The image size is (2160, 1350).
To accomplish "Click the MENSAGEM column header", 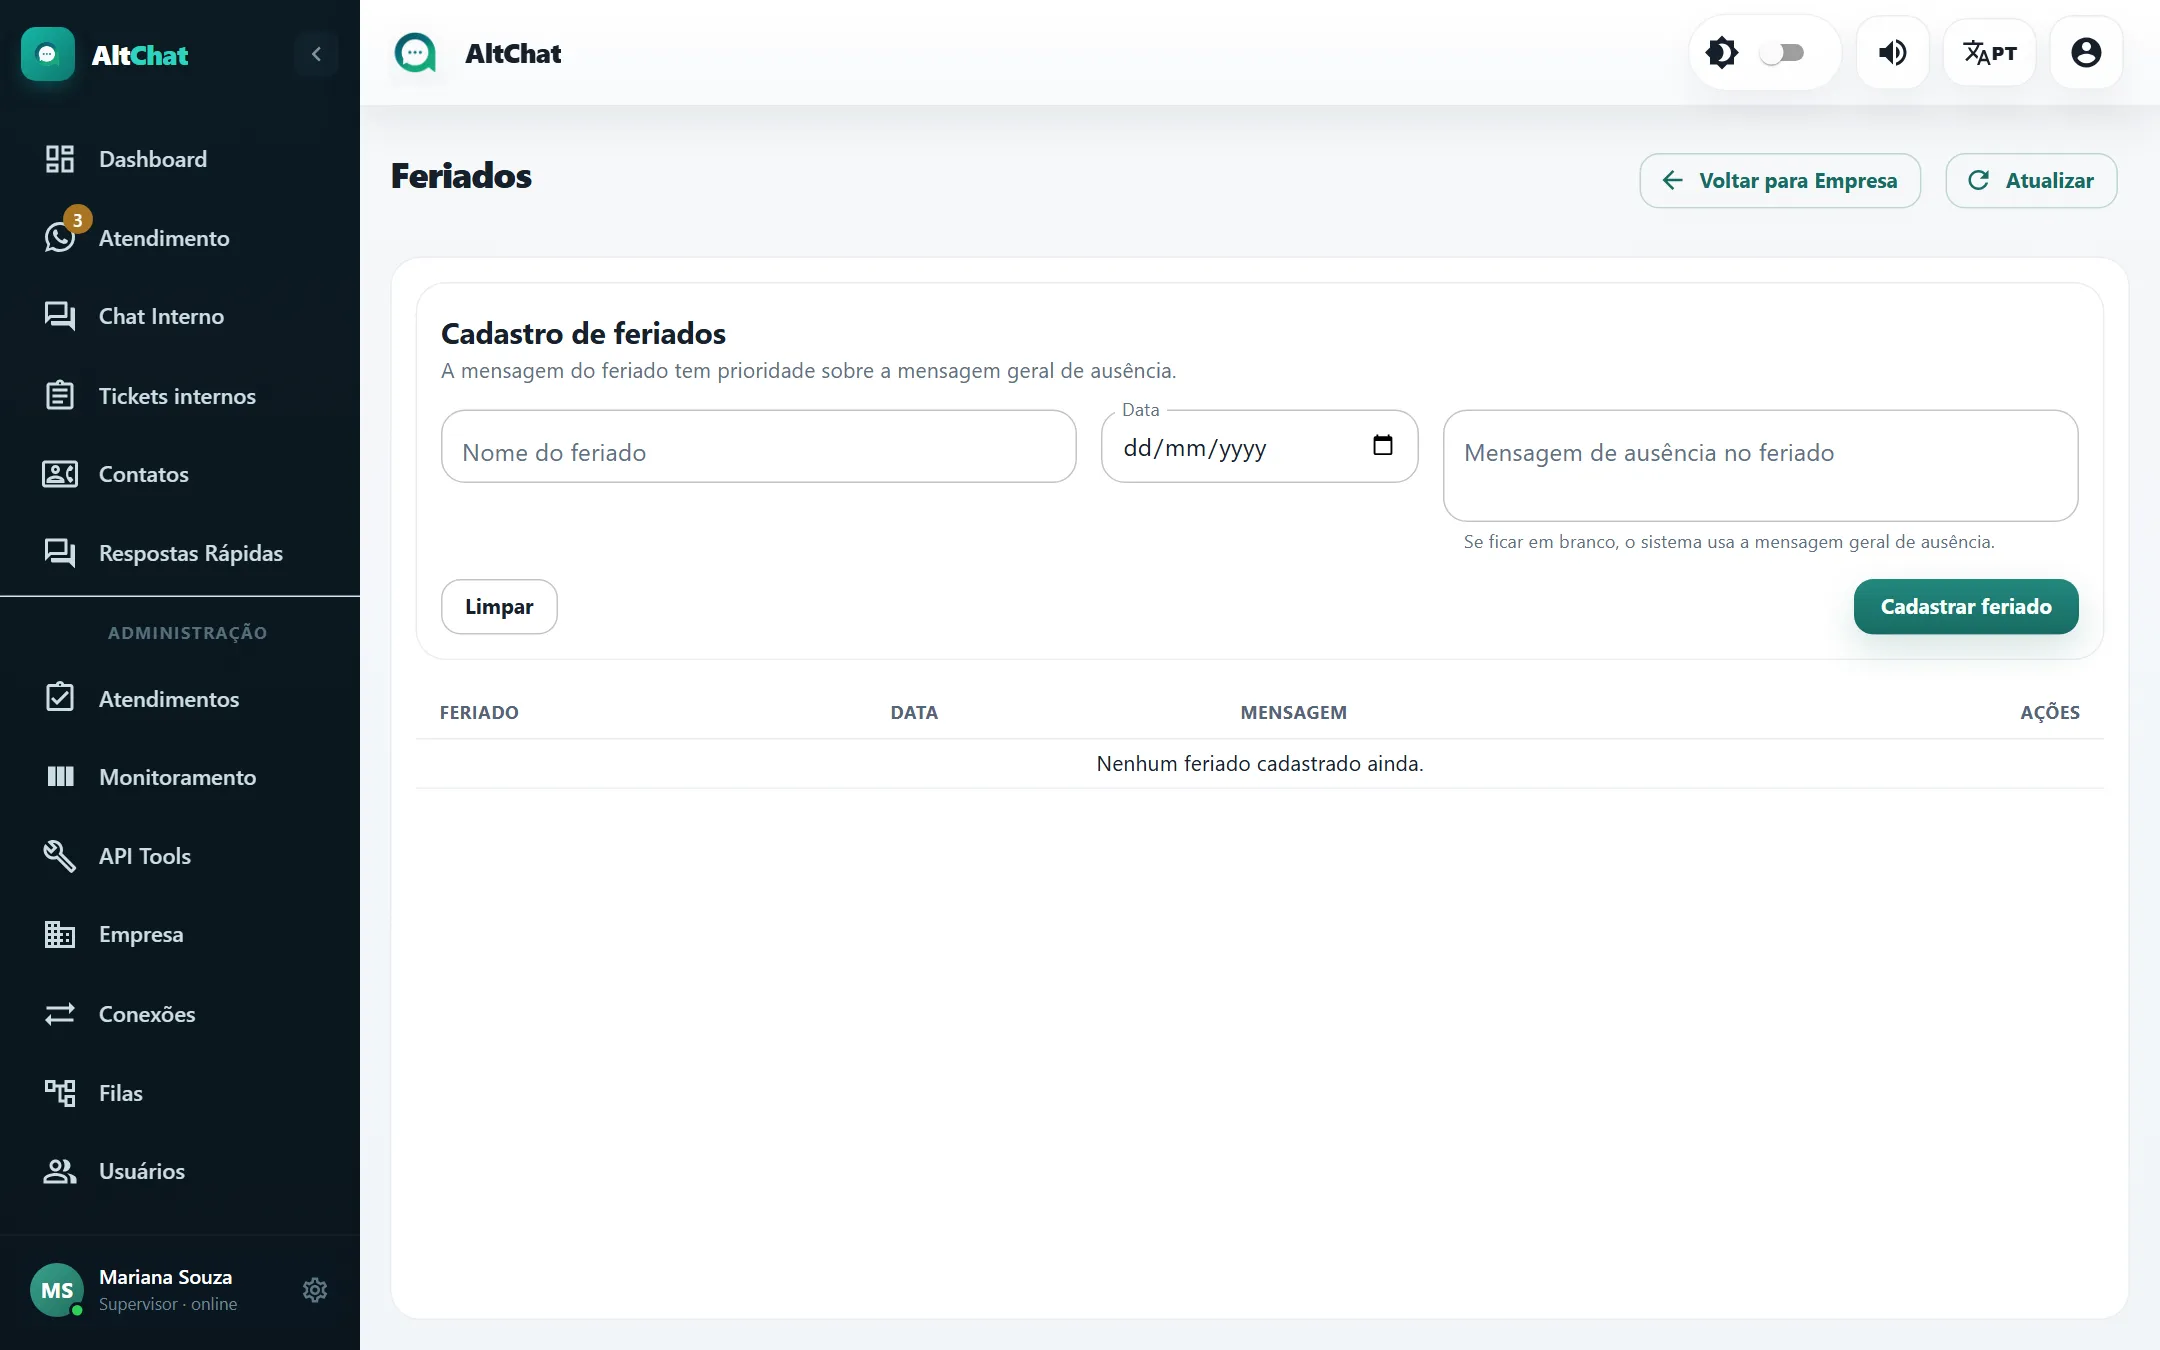I will (1294, 713).
